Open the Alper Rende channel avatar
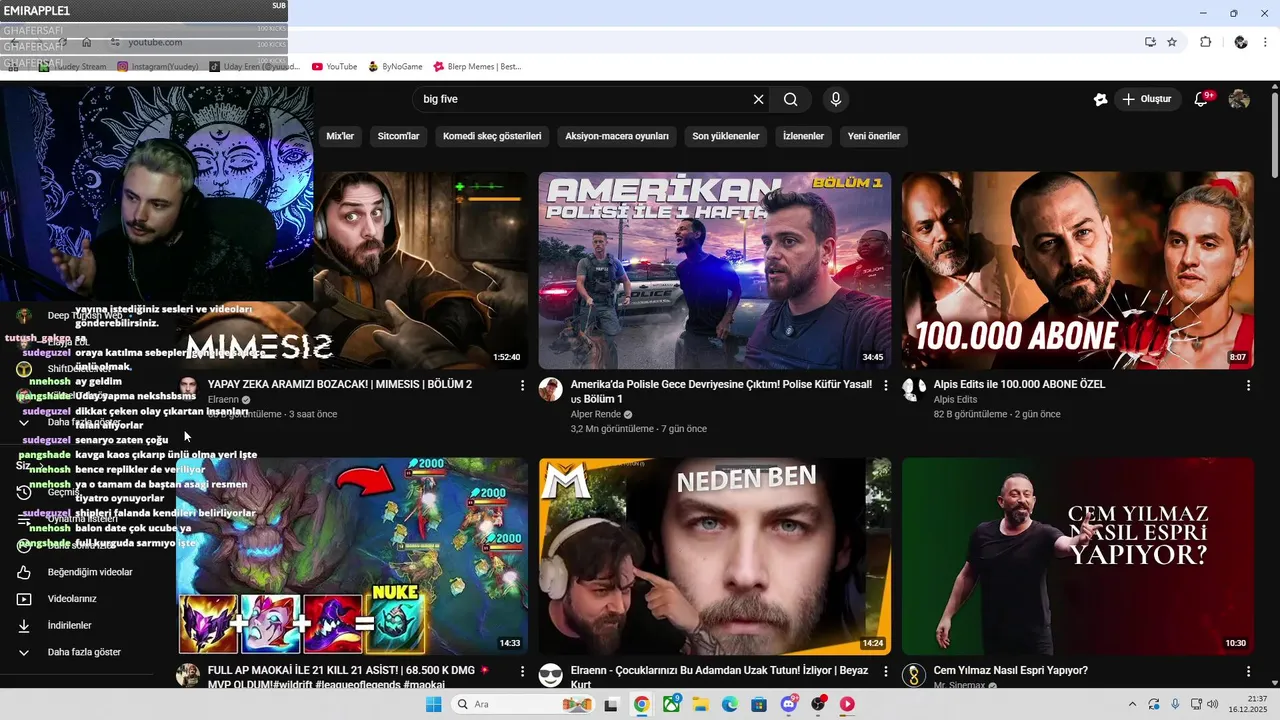1280x720 pixels. click(551, 389)
